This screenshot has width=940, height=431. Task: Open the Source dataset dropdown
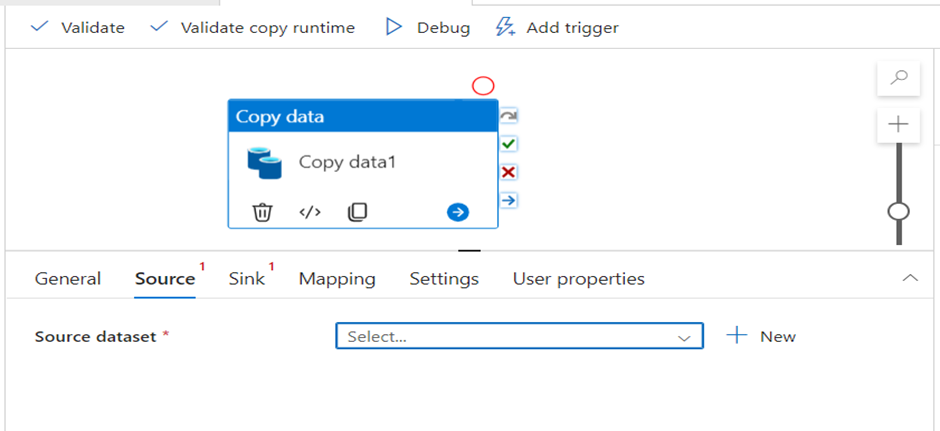click(519, 337)
